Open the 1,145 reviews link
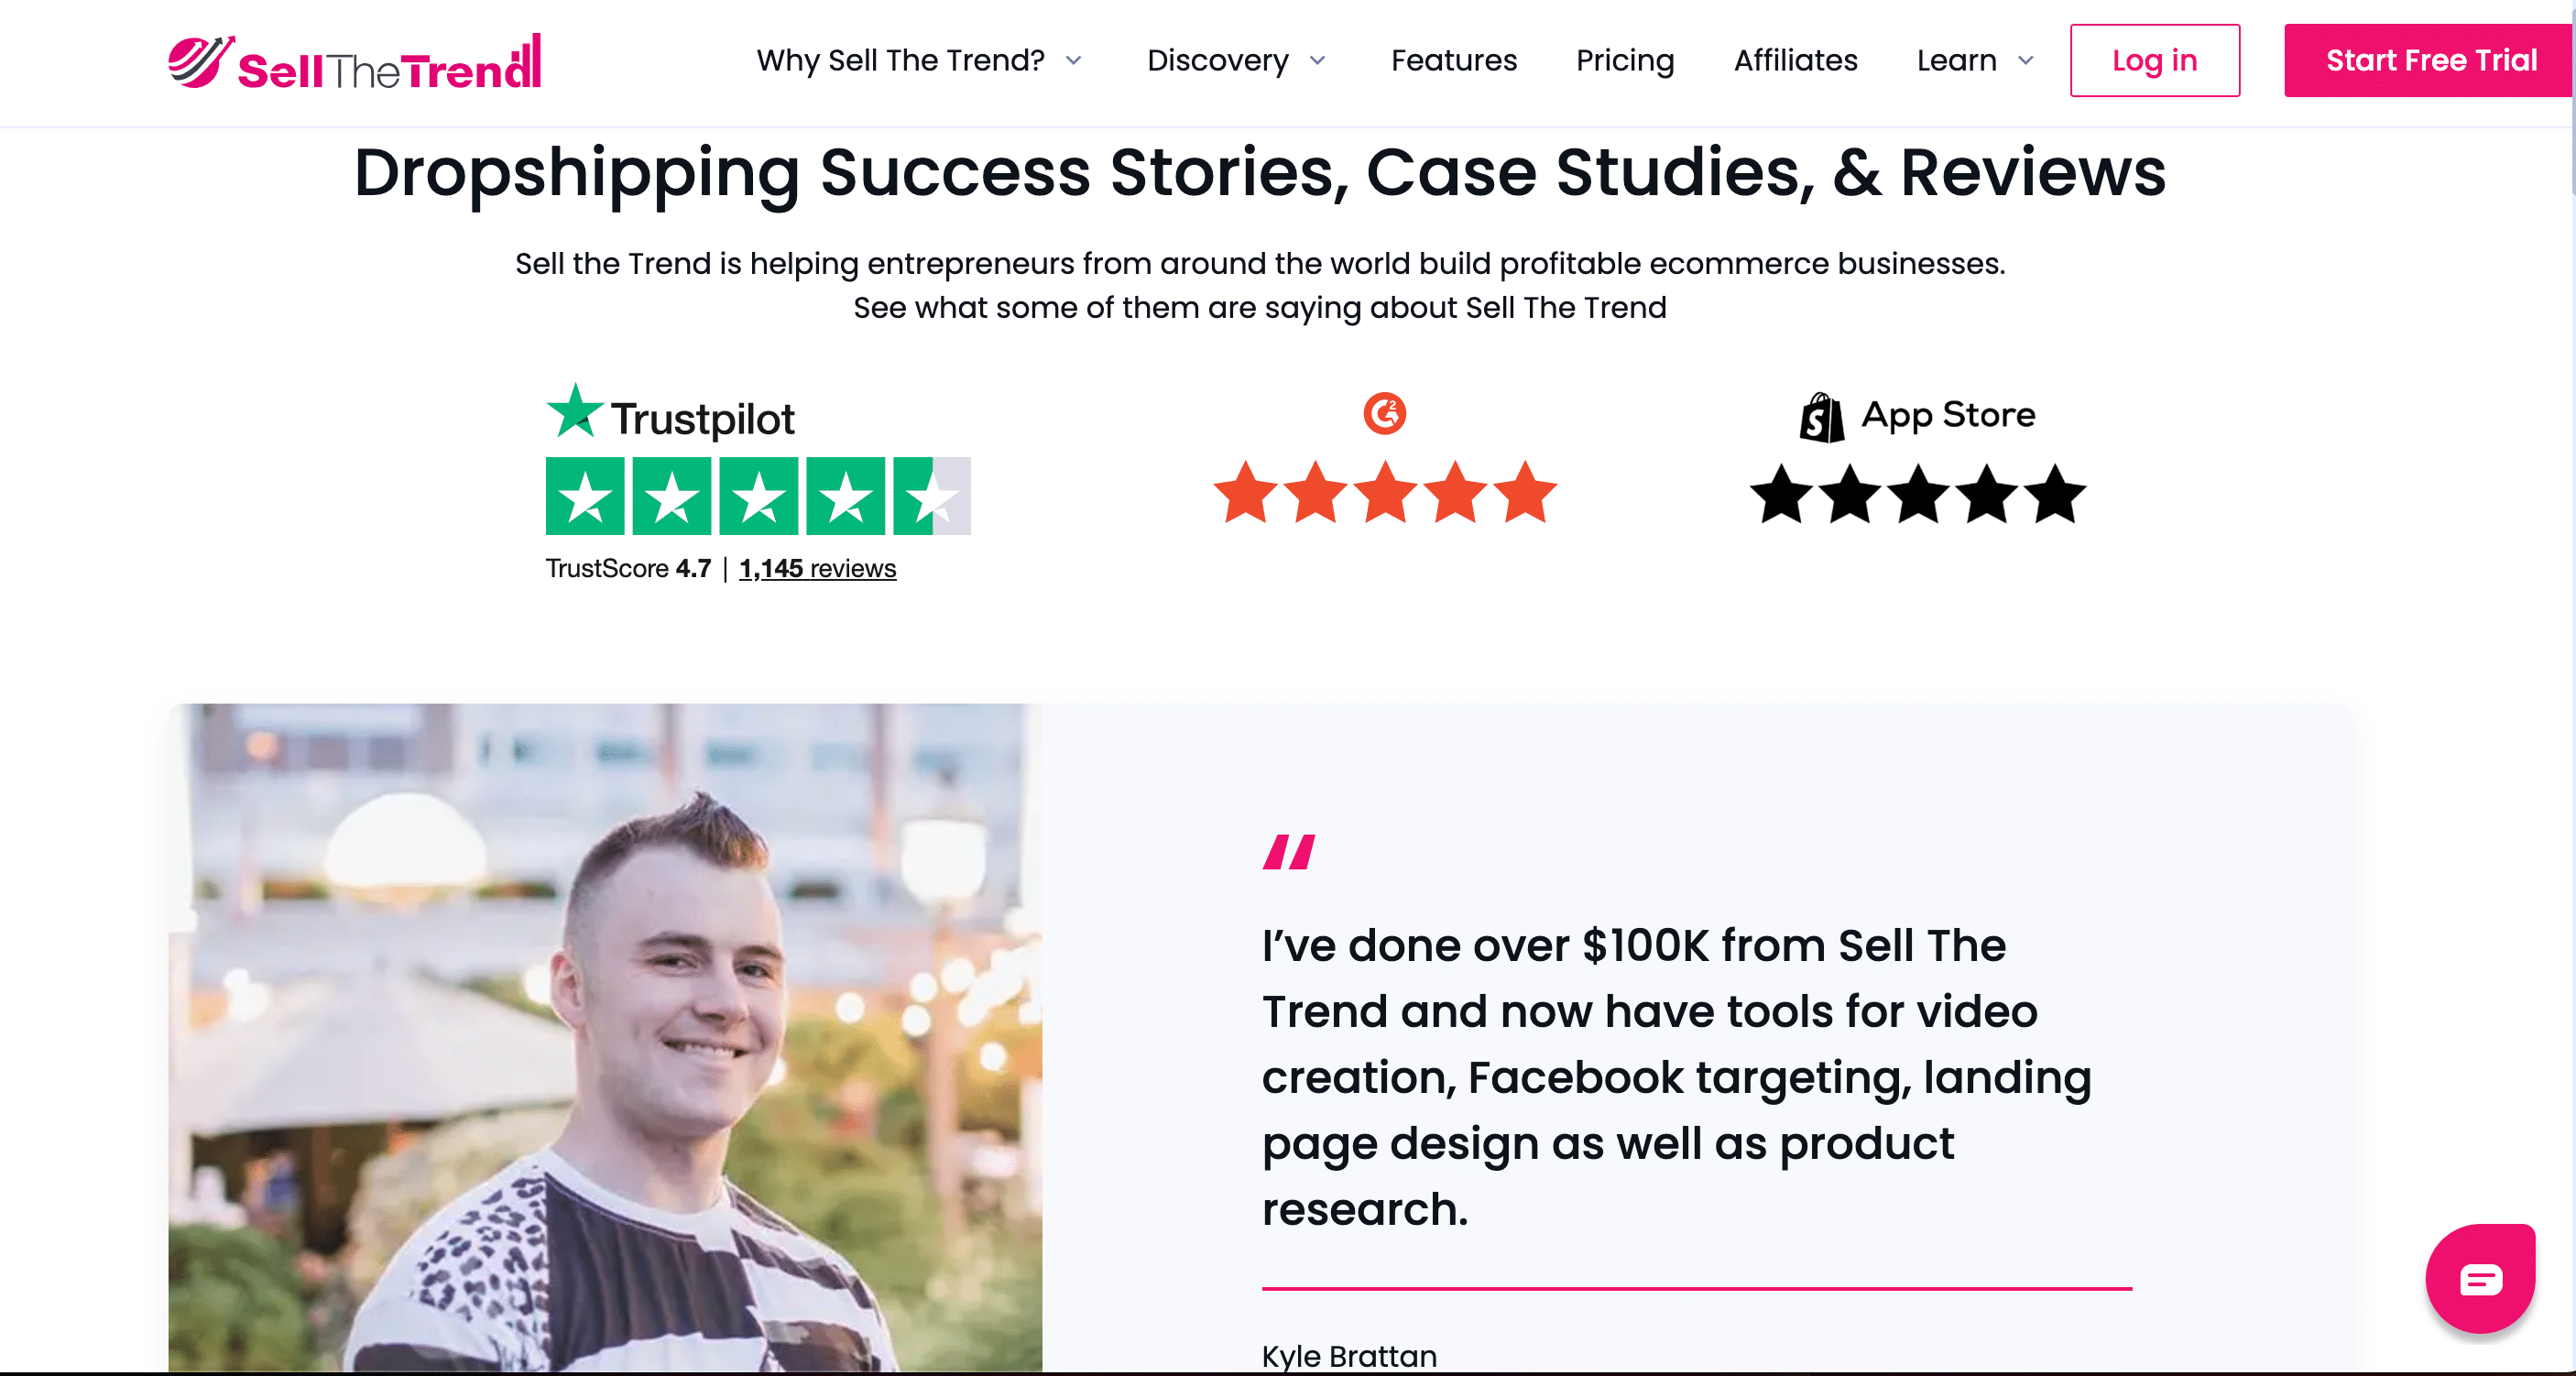2576x1376 pixels. (817, 568)
